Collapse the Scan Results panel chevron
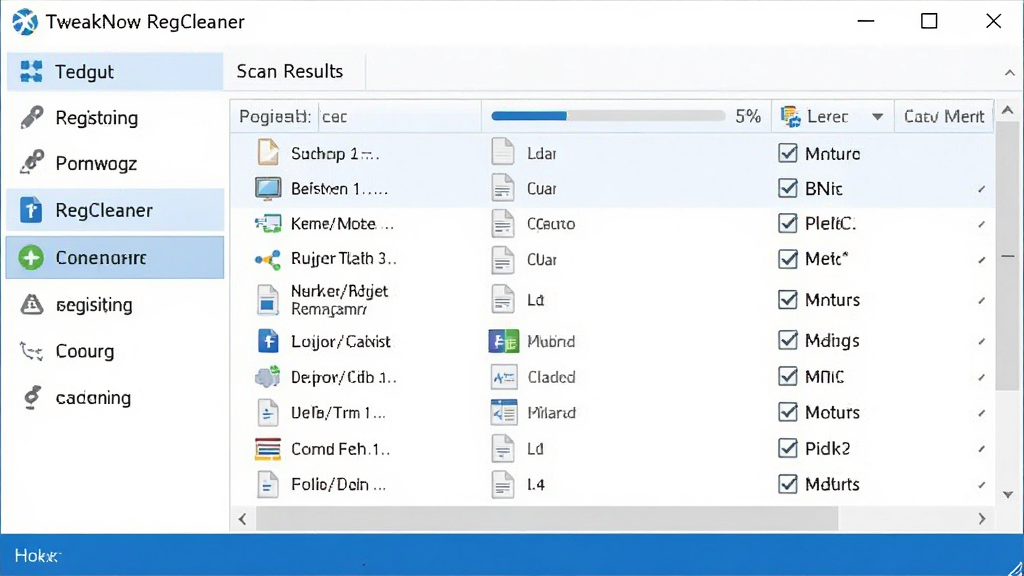1024x576 pixels. tap(1009, 72)
